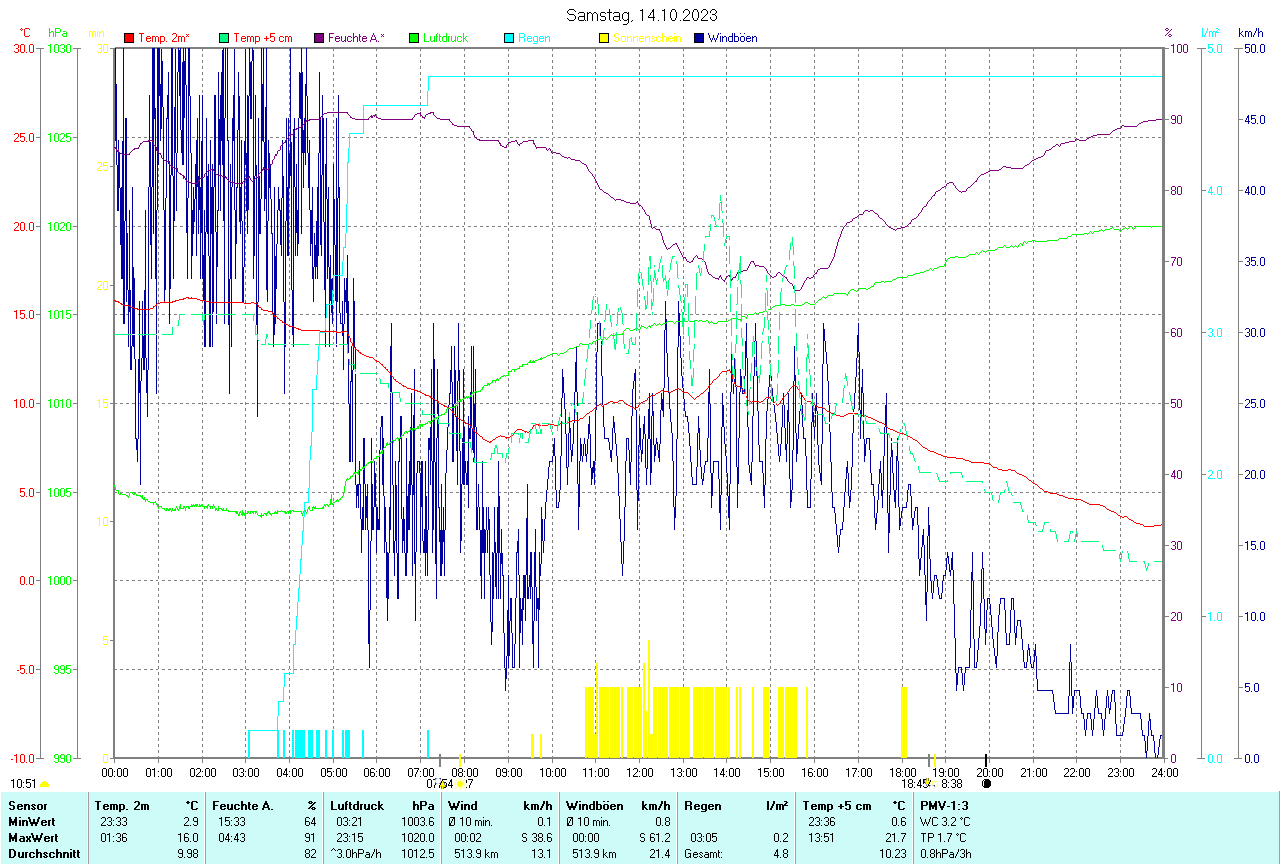The image size is (1280, 864).
Task: Click the green Luftdruck legend swatch
Action: pos(414,38)
